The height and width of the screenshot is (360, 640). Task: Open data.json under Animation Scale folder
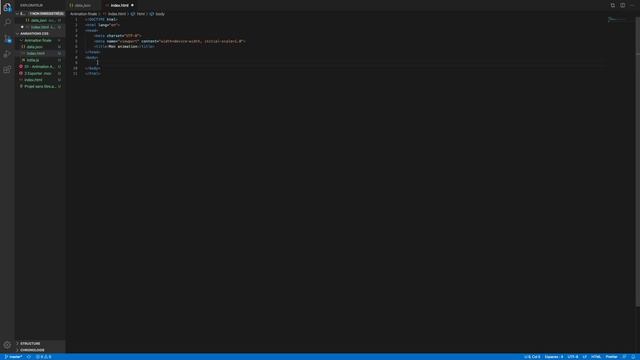coord(40,47)
